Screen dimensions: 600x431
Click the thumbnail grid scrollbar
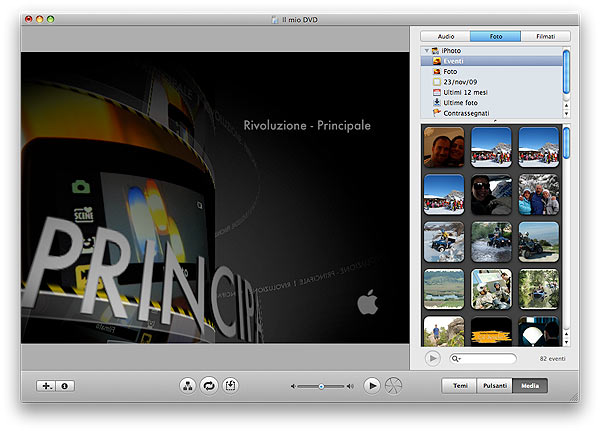coord(566,143)
